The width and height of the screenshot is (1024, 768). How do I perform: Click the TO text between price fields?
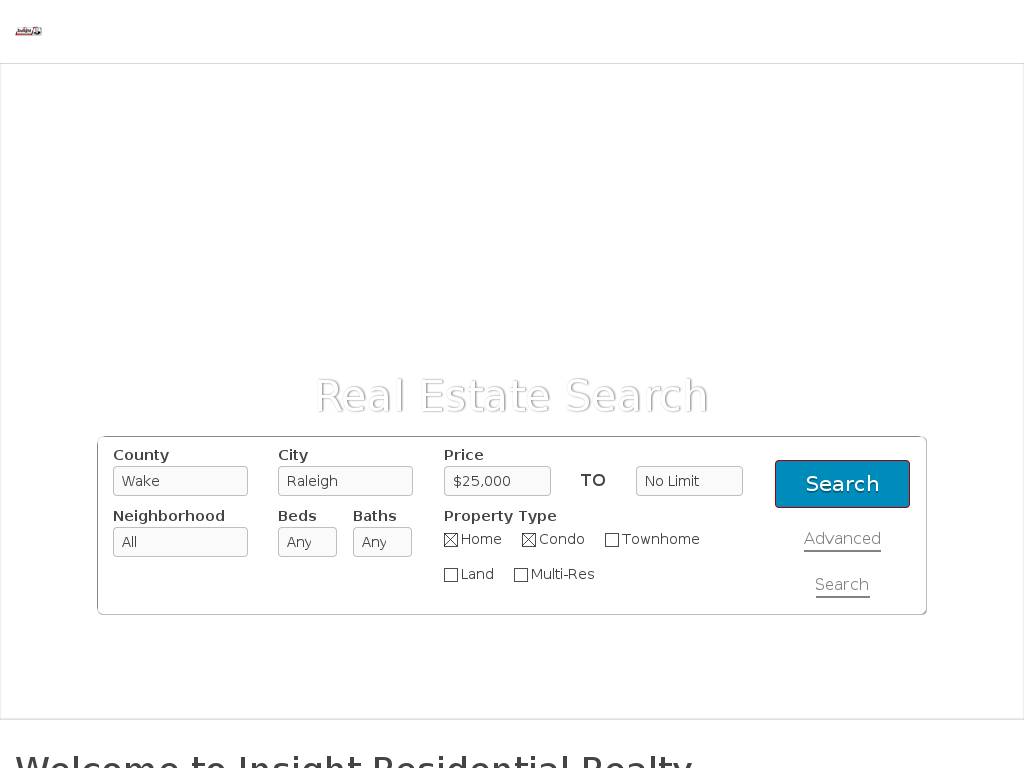click(x=593, y=480)
